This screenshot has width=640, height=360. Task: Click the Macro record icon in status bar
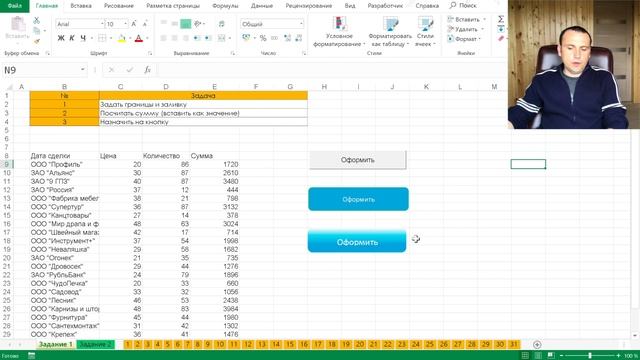tap(31, 356)
